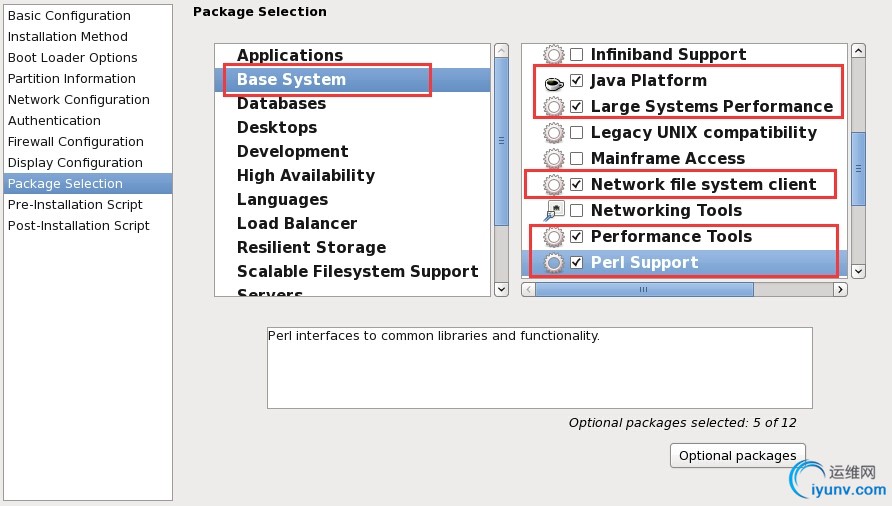Select the Resilient Storage category
Image resolution: width=892 pixels, height=506 pixels.
coord(352,248)
